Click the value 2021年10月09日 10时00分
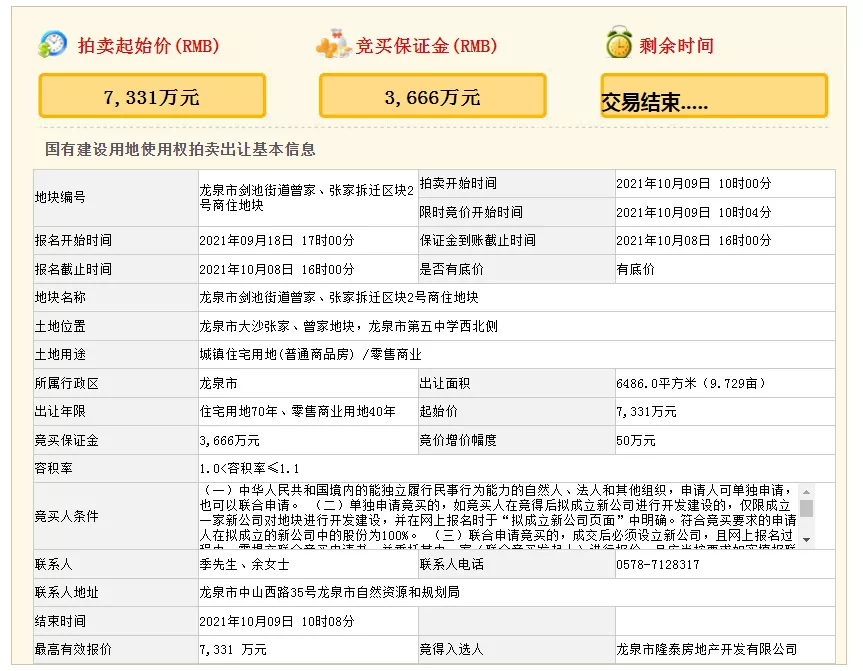The image size is (863, 671). pyautogui.click(x=693, y=183)
